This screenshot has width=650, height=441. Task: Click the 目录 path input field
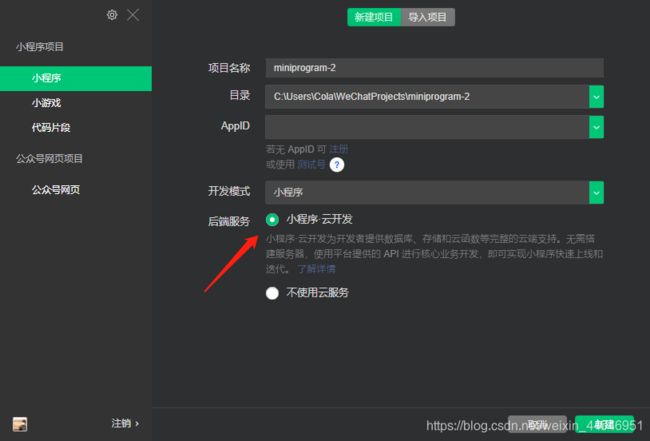(427, 97)
